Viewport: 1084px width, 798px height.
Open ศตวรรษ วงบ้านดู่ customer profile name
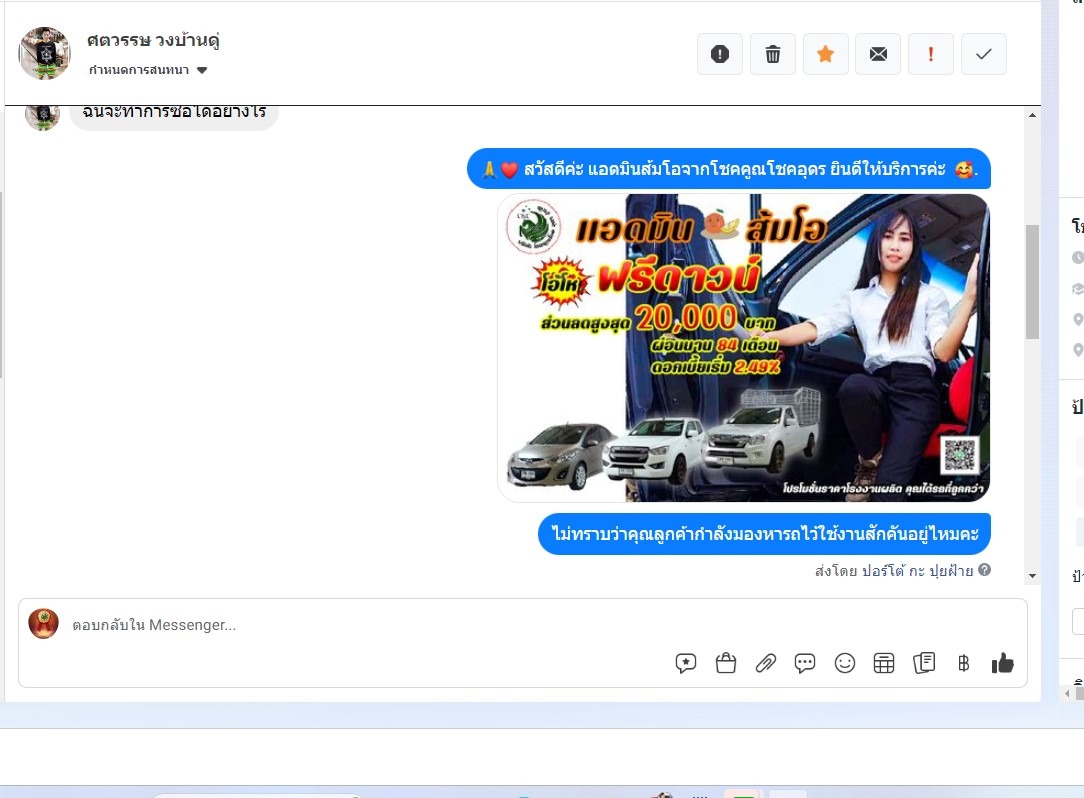153,41
